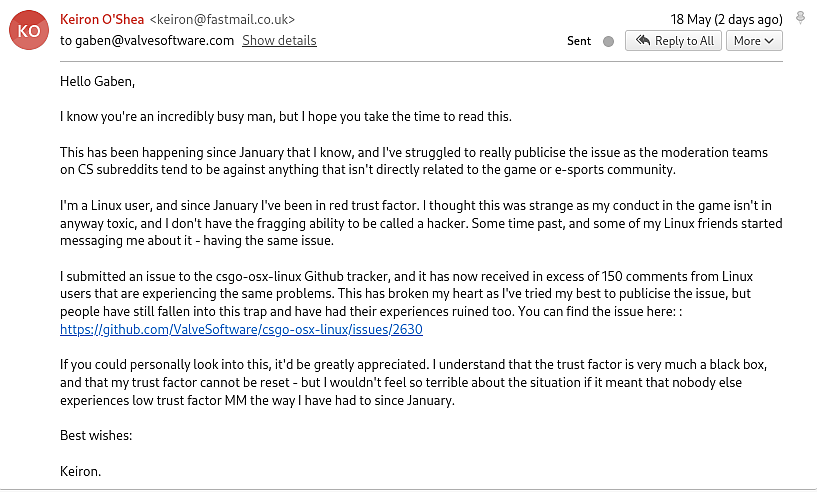Click the line about an incredibly busy man

pyautogui.click(x=286, y=116)
